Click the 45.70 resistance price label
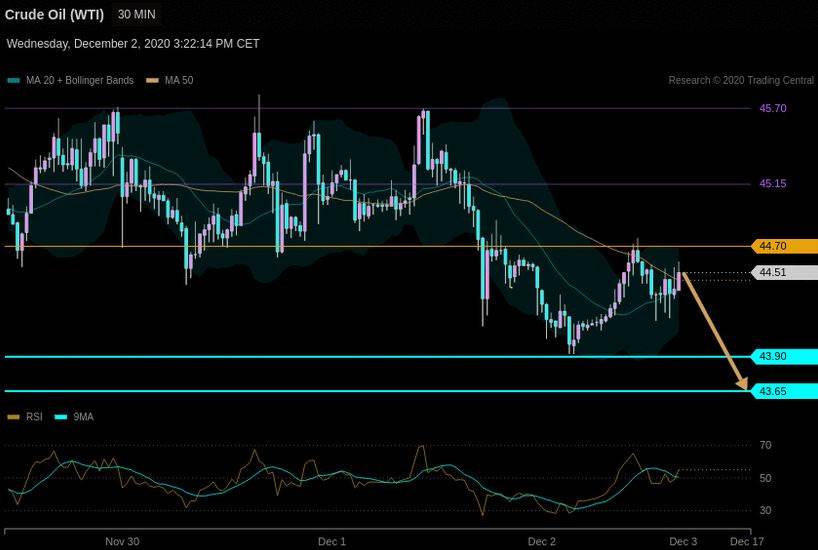The image size is (818, 550). (773, 109)
